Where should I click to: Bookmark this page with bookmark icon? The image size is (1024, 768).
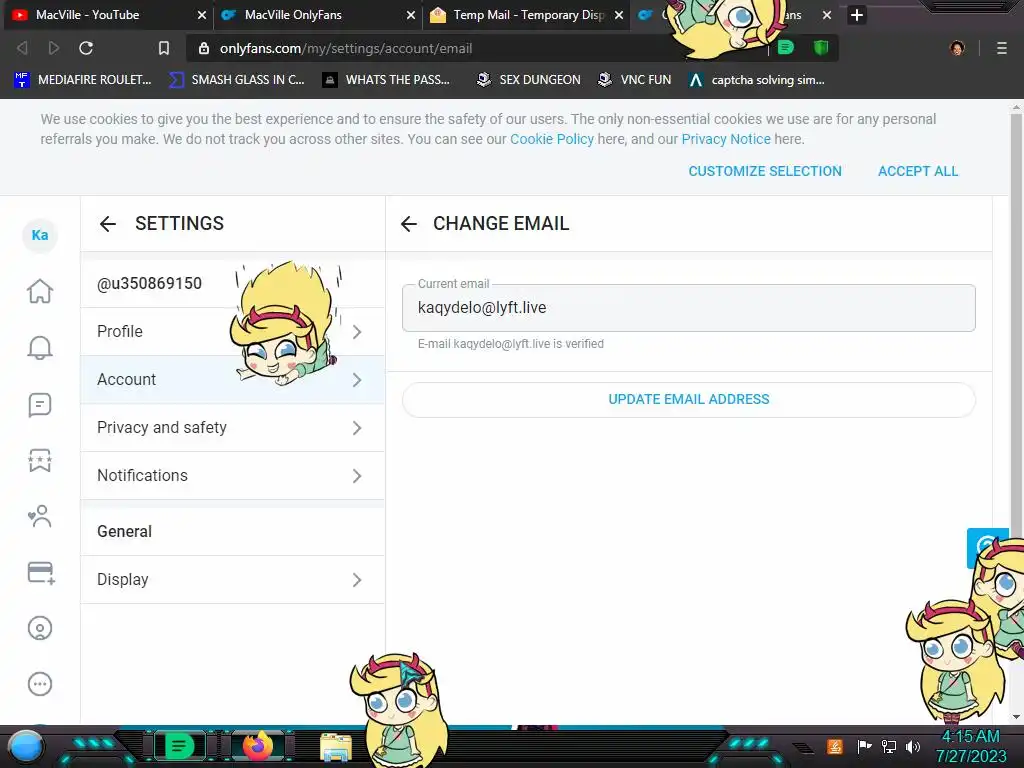coord(164,48)
